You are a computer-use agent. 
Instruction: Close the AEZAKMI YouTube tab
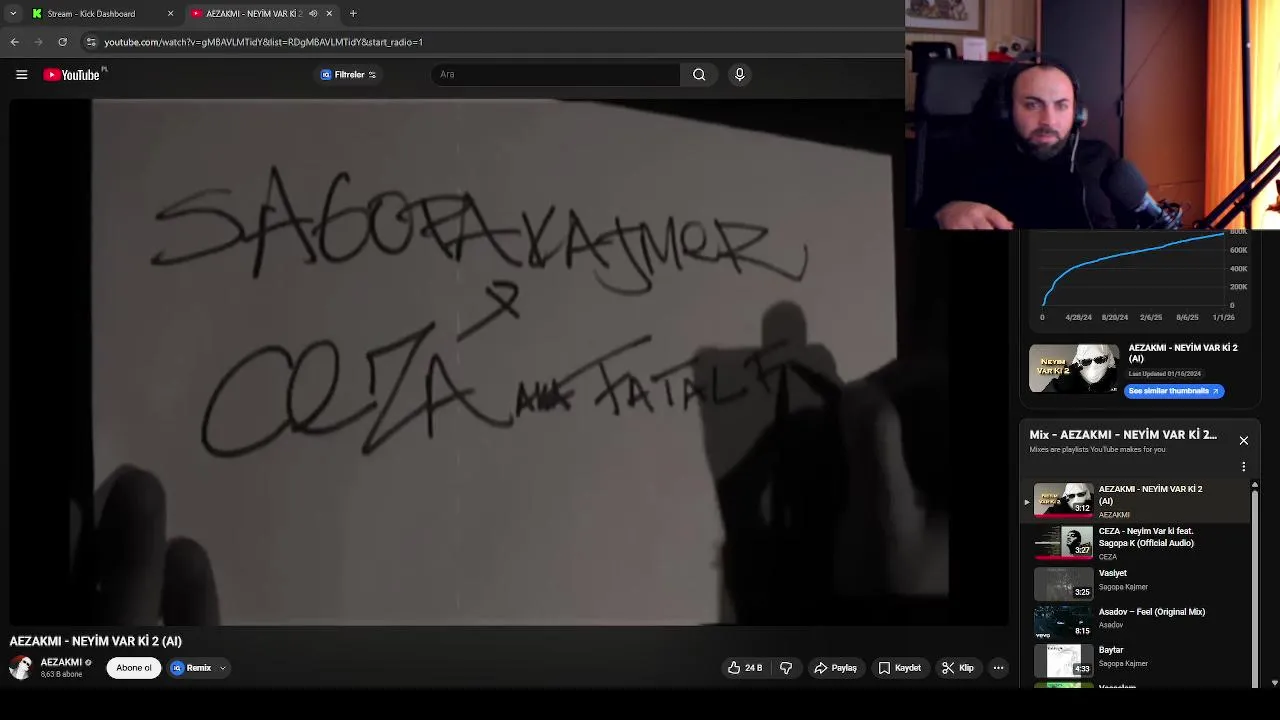click(x=329, y=14)
